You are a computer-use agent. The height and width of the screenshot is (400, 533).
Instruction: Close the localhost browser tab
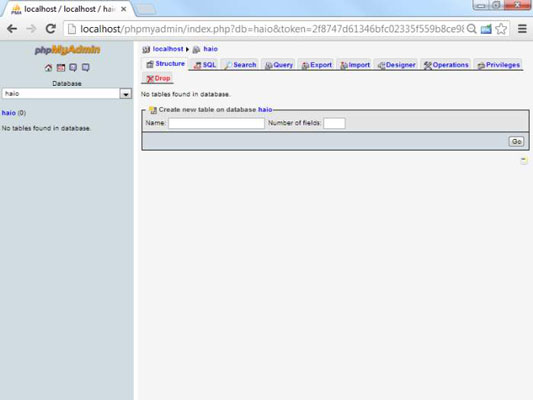124,9
